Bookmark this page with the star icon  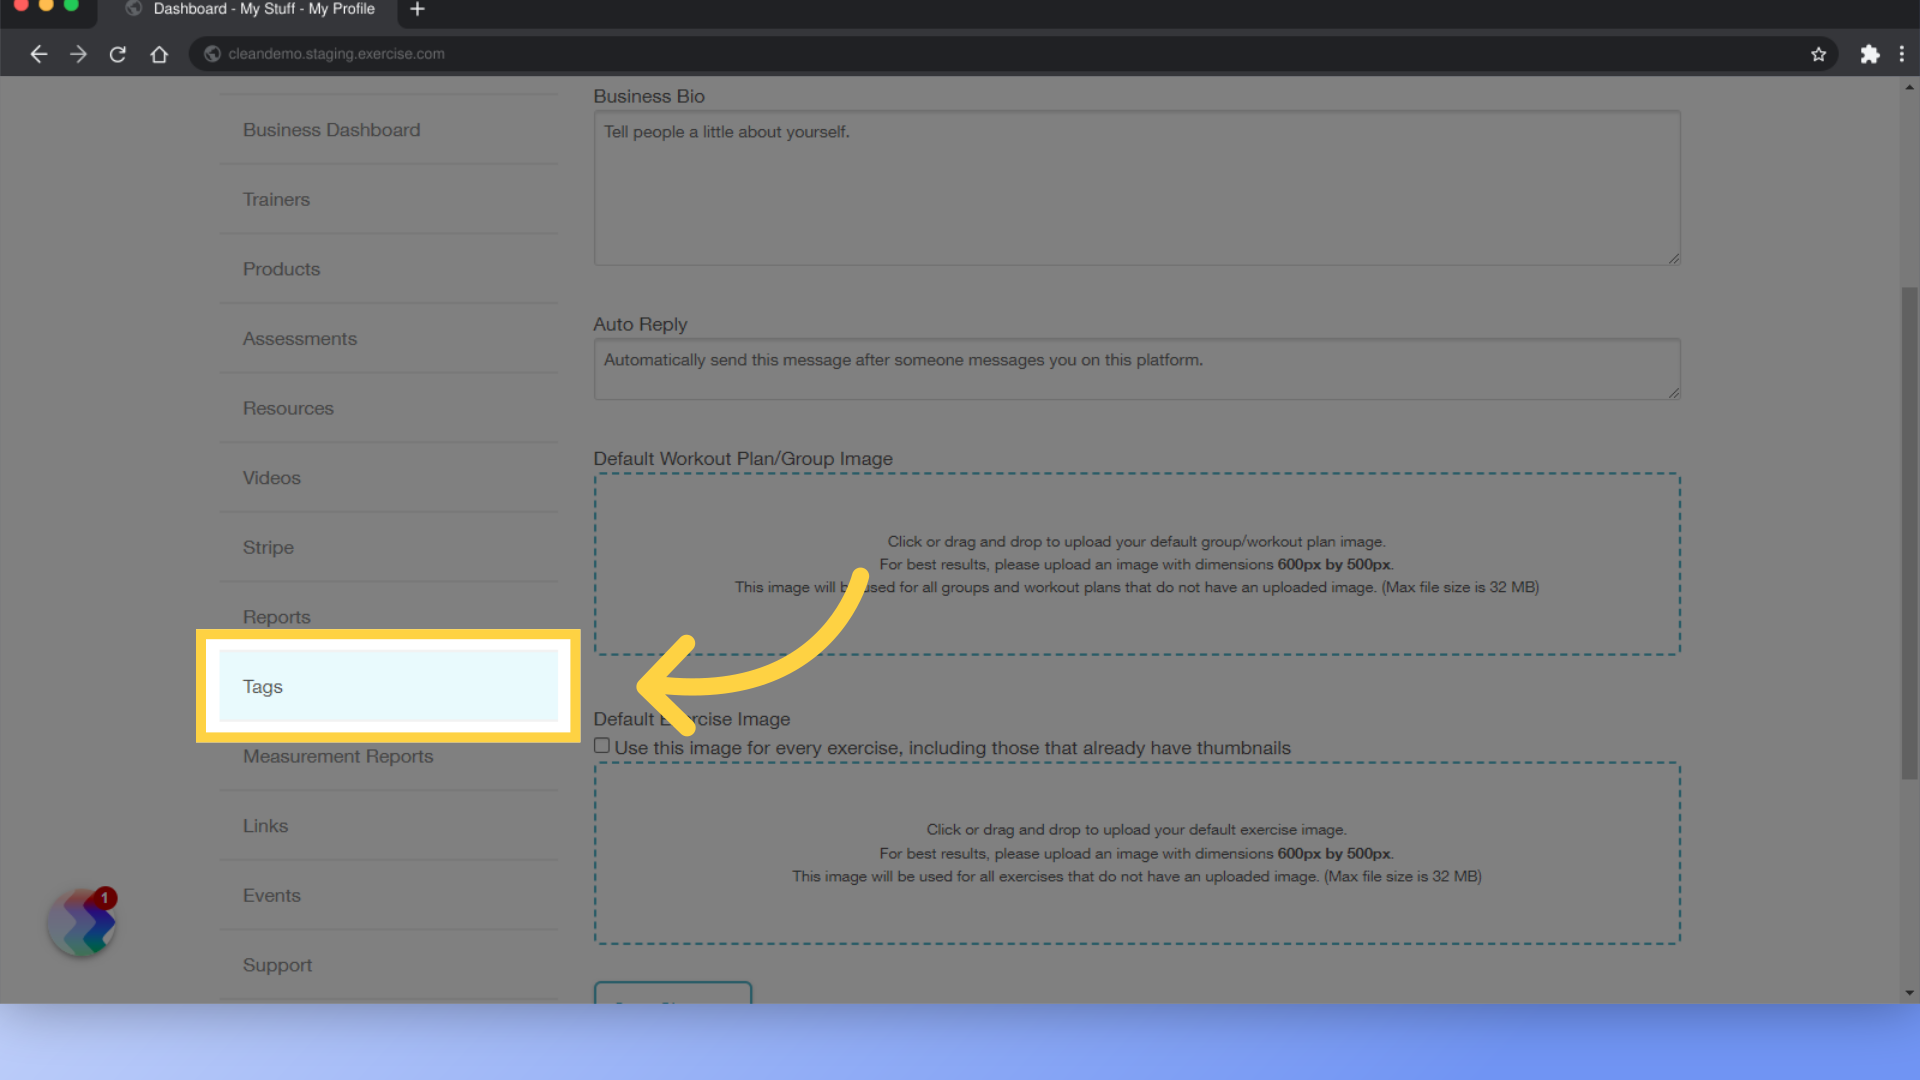pyautogui.click(x=1818, y=54)
